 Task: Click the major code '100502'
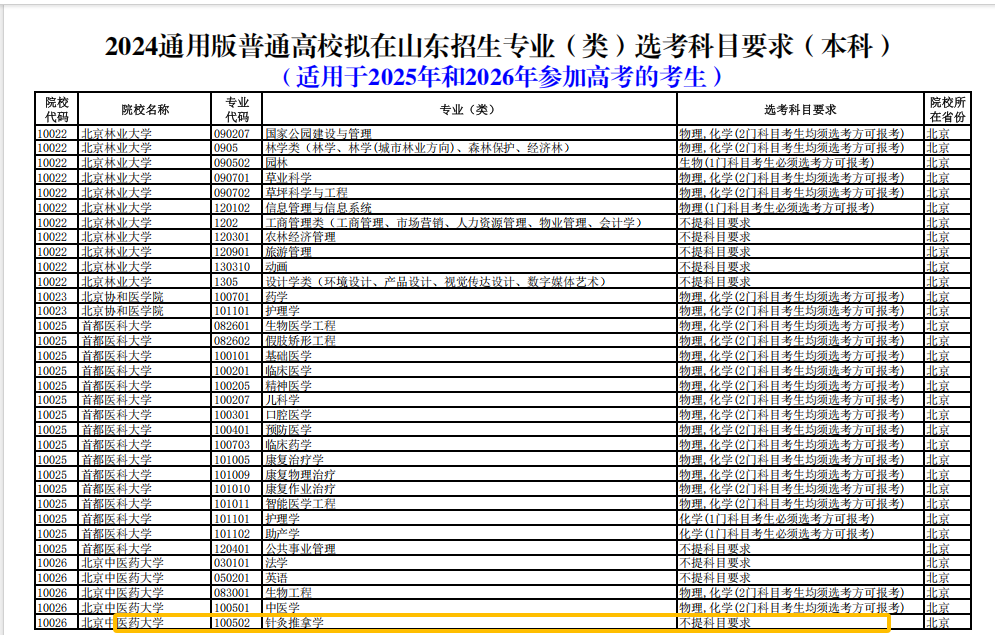pyautogui.click(x=232, y=623)
